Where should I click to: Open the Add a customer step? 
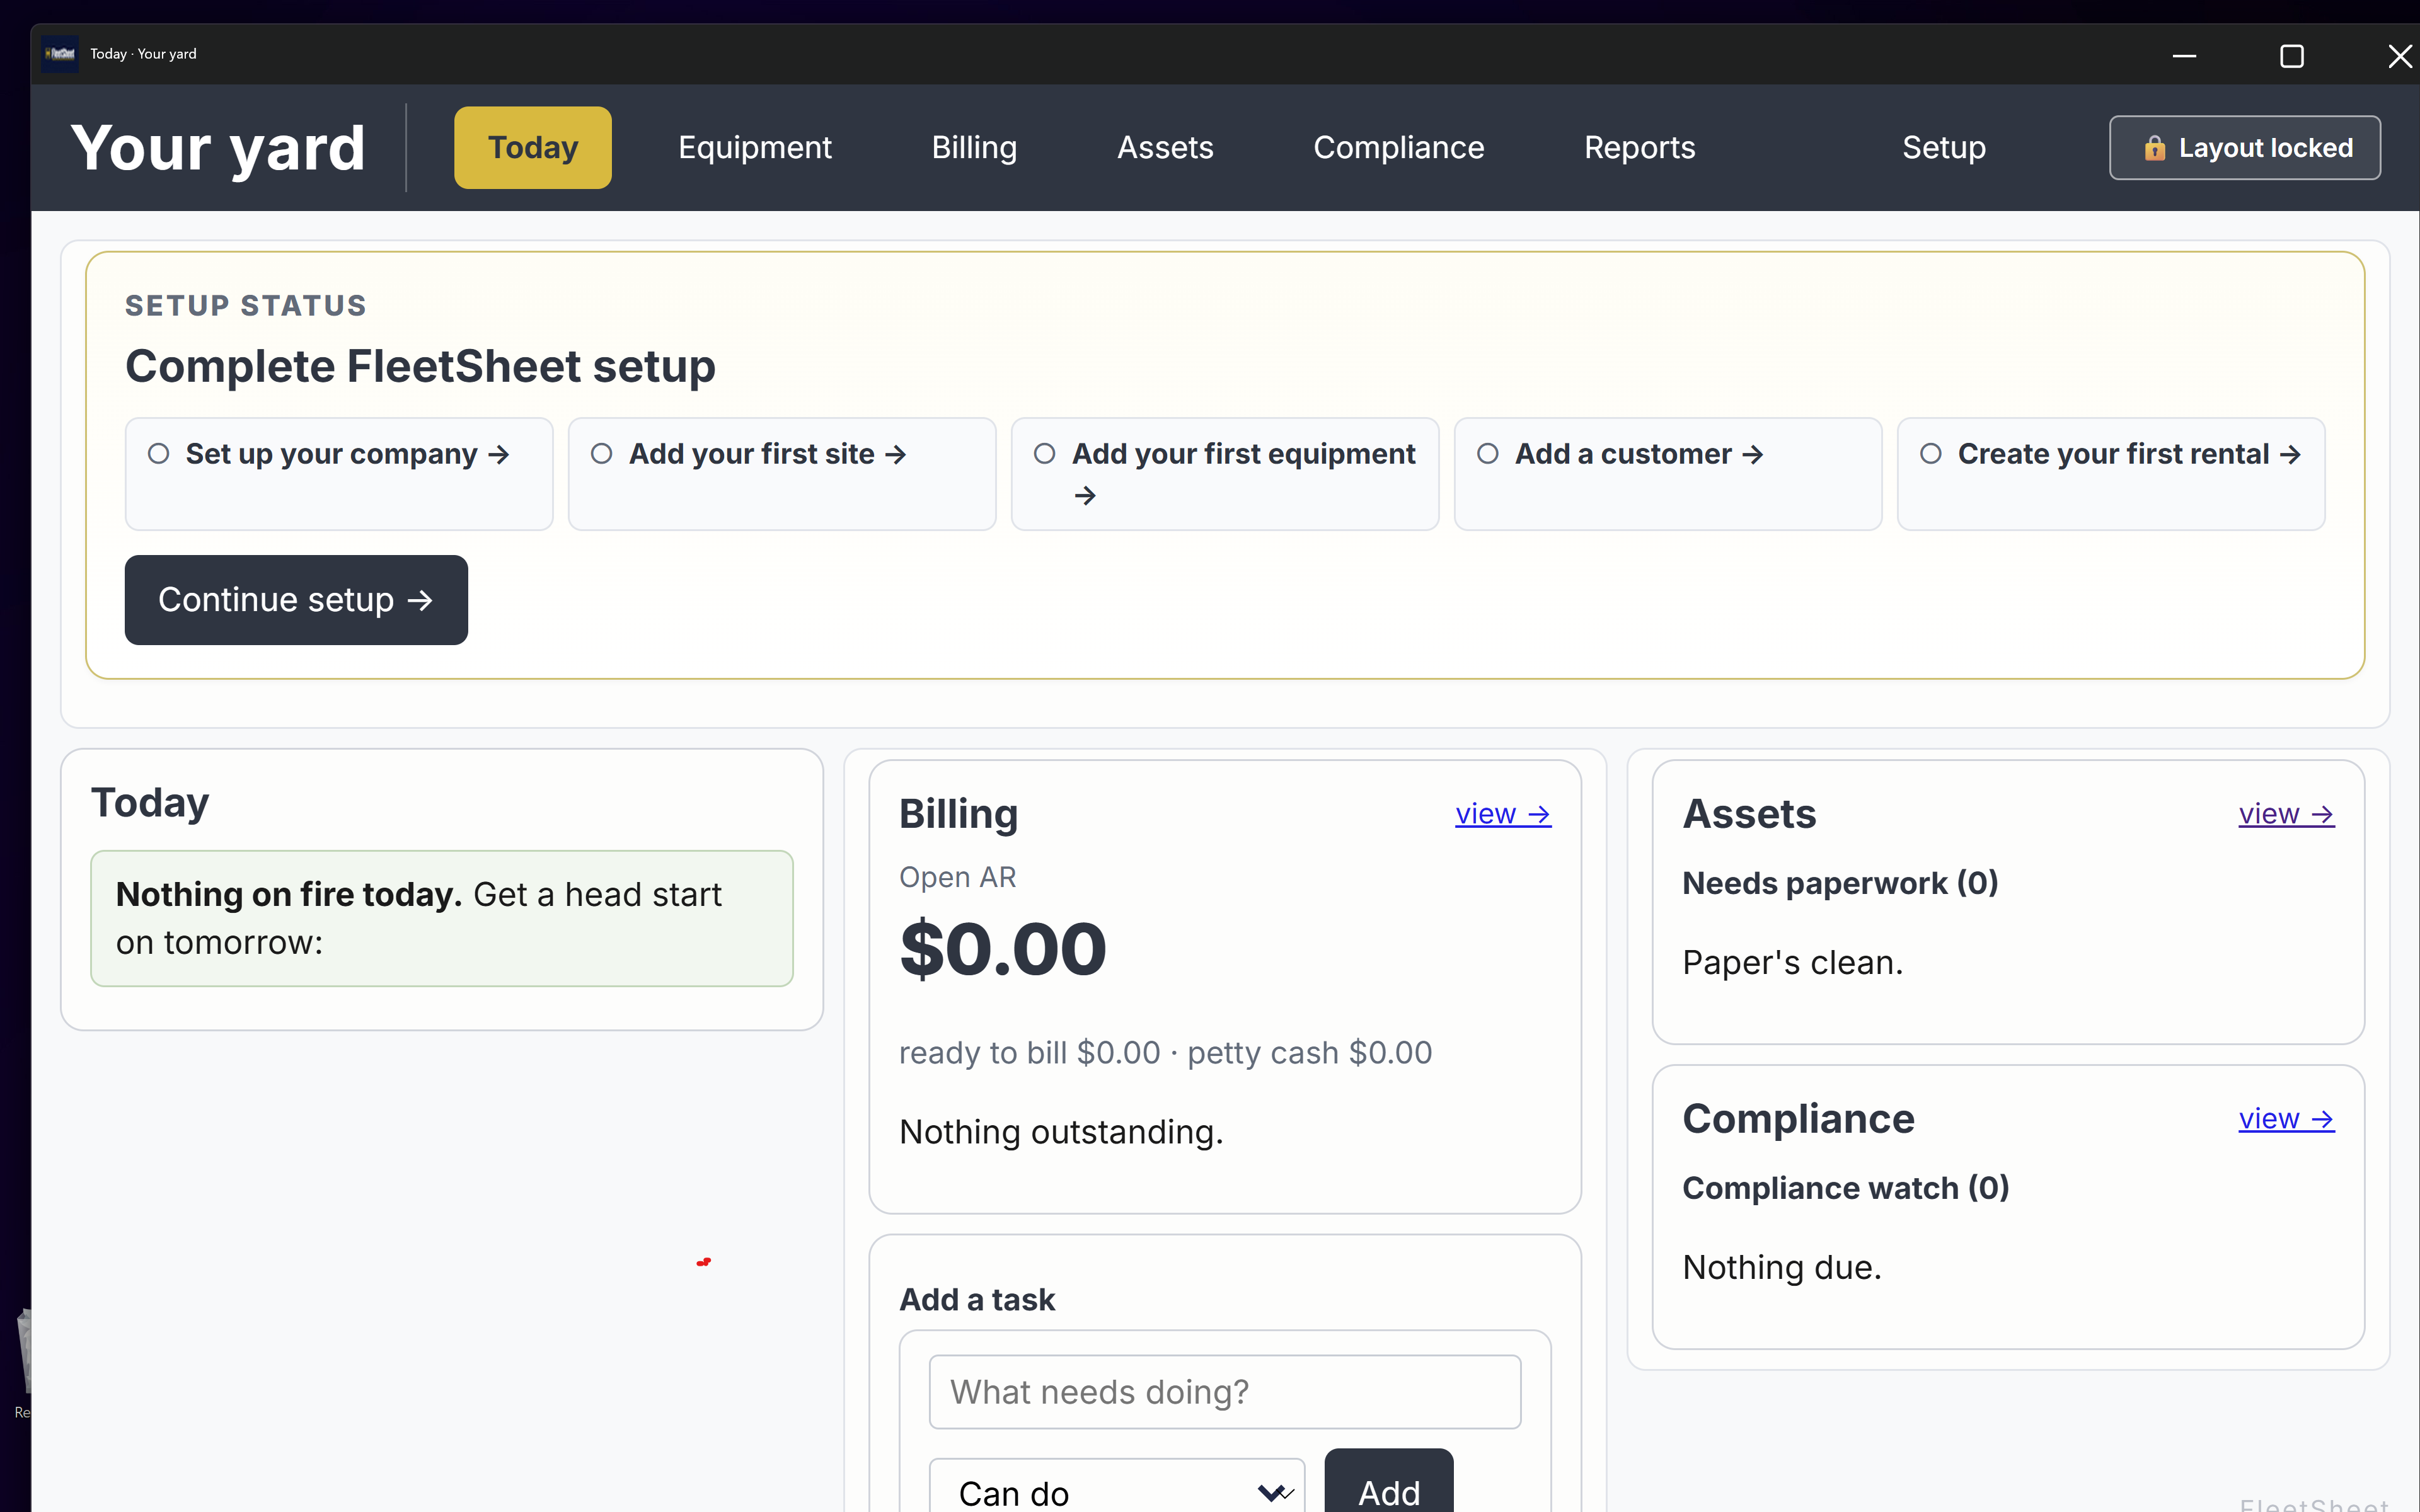click(x=1668, y=474)
